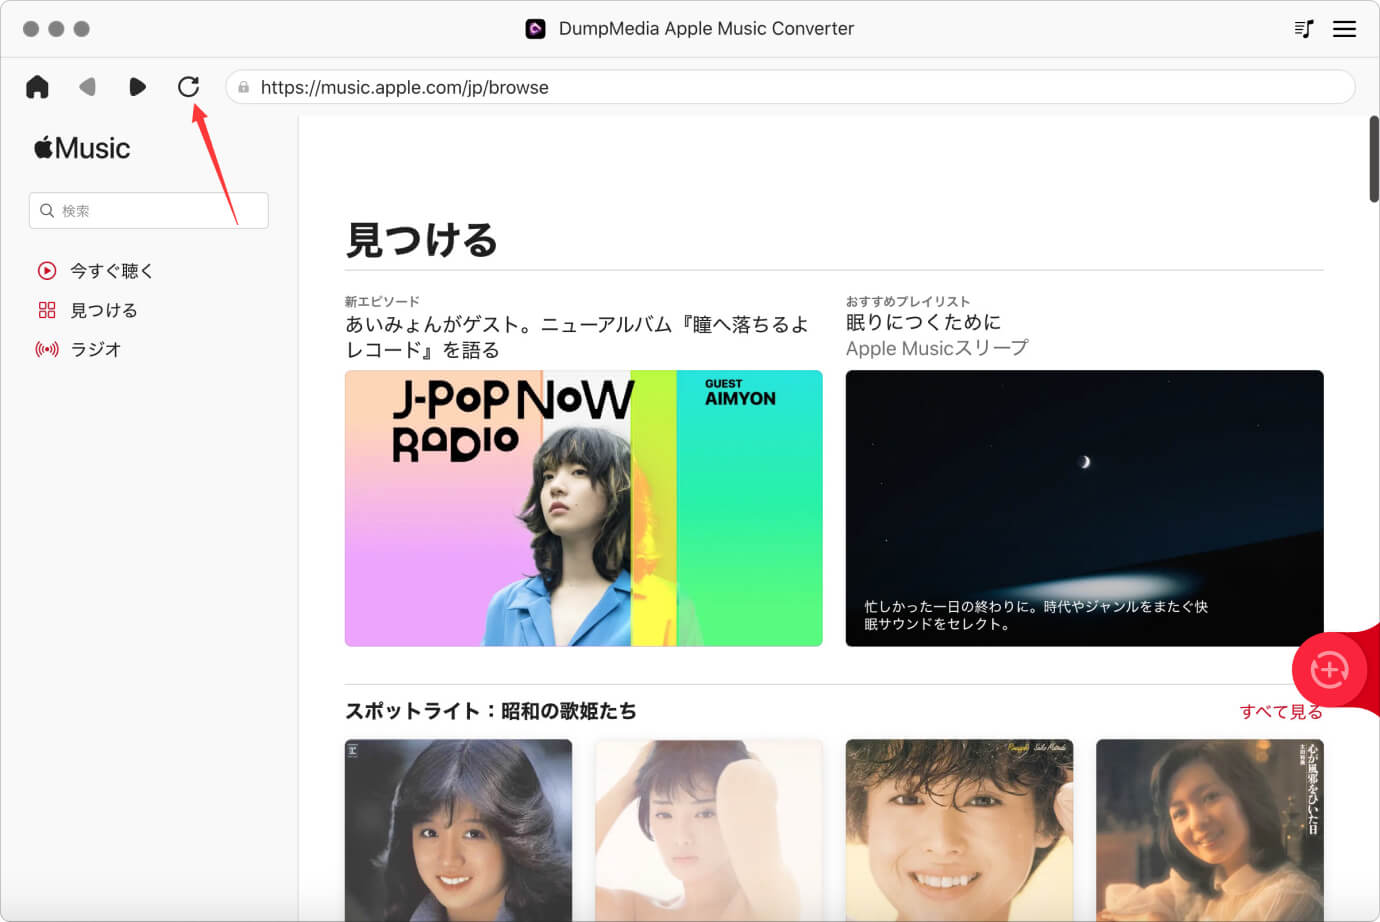The width and height of the screenshot is (1380, 922).
Task: Click the search magnifier icon
Action: (46, 211)
